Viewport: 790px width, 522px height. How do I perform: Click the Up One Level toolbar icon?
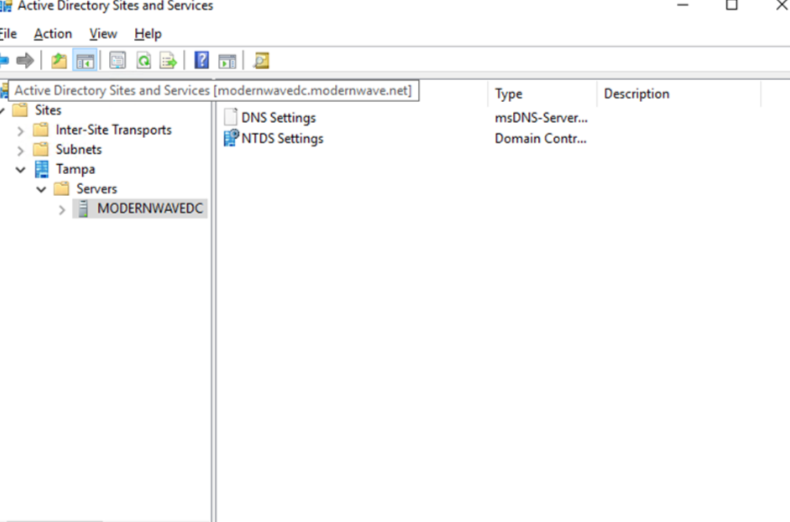point(60,61)
